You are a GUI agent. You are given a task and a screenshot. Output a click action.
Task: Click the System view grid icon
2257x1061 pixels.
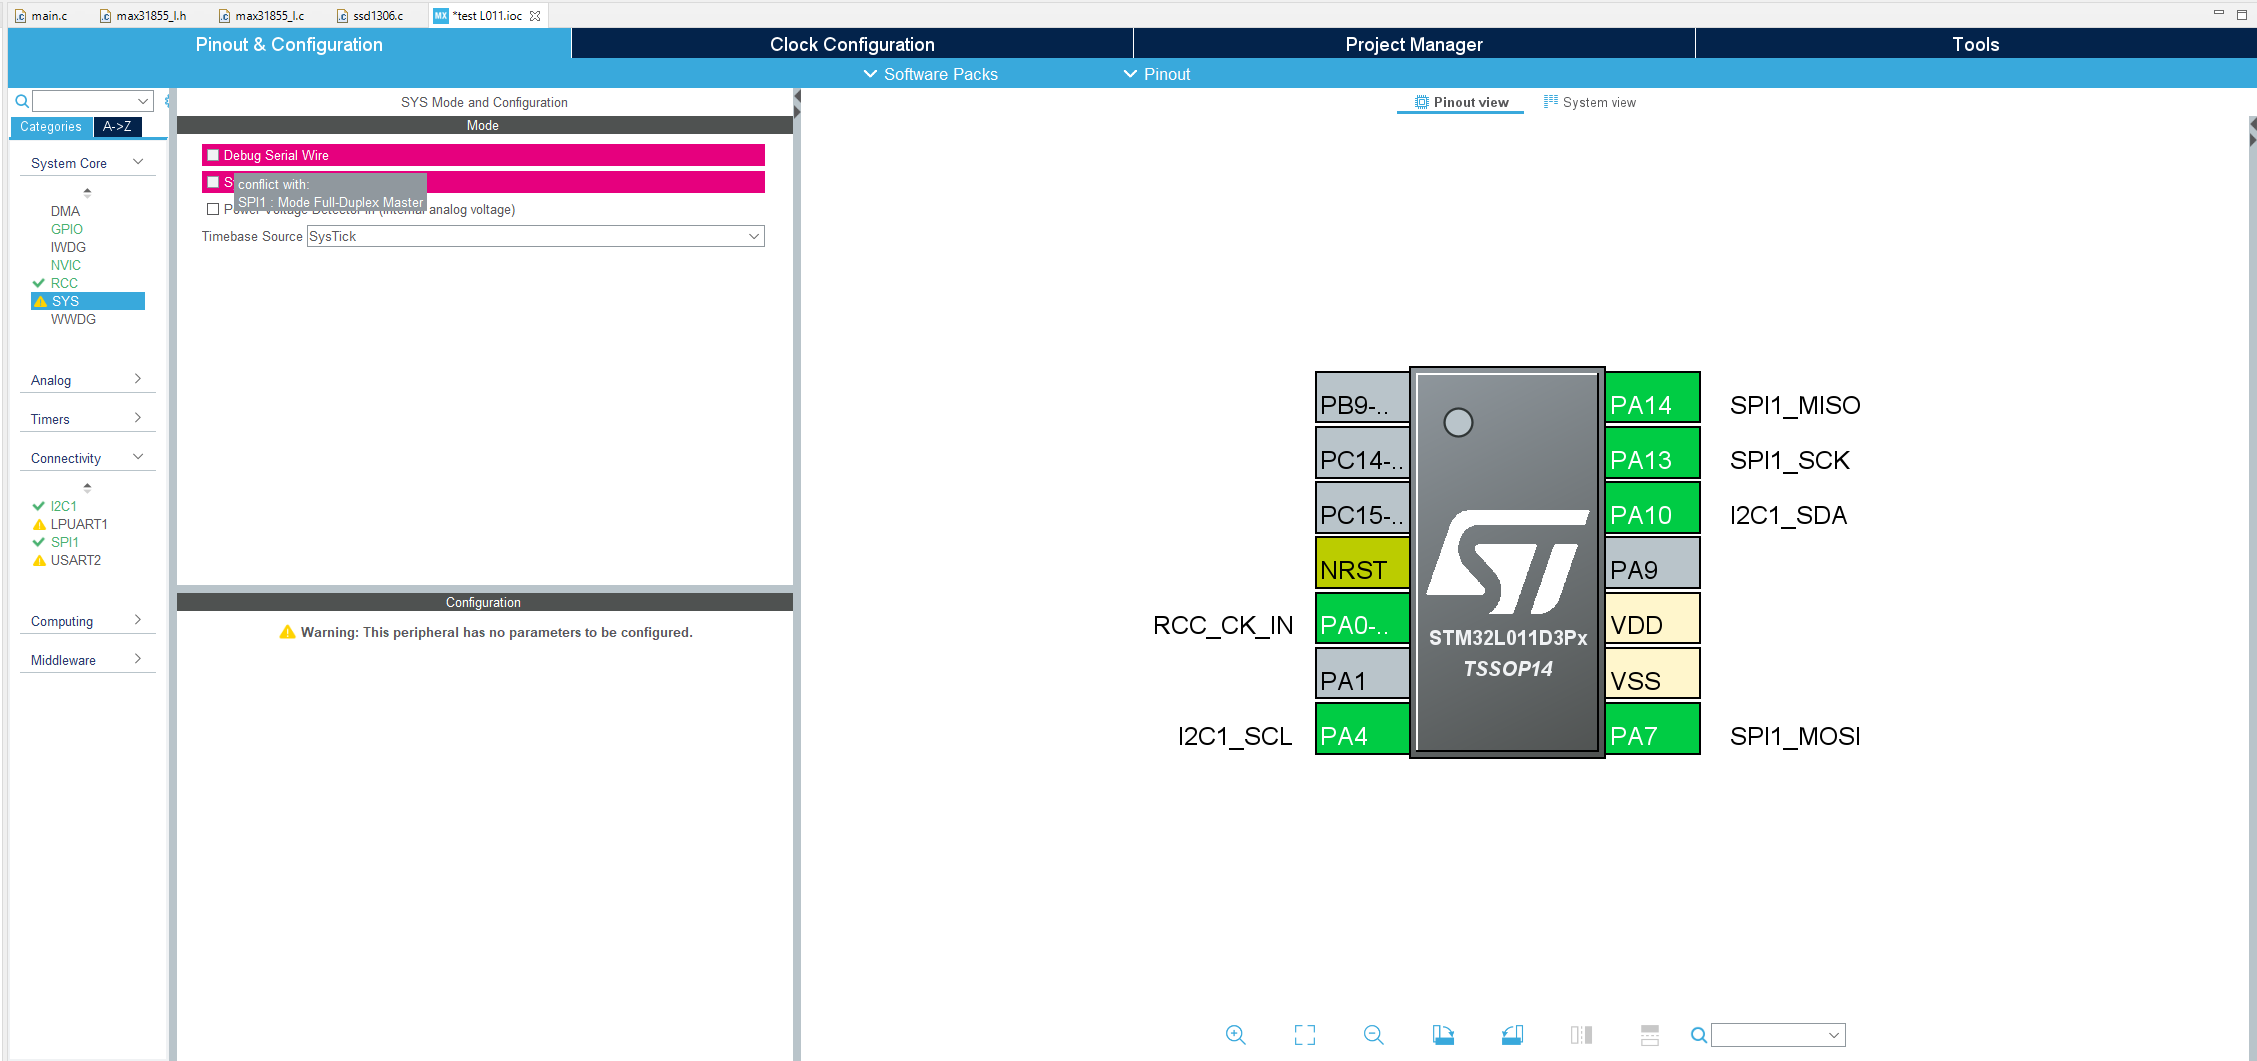(1551, 102)
